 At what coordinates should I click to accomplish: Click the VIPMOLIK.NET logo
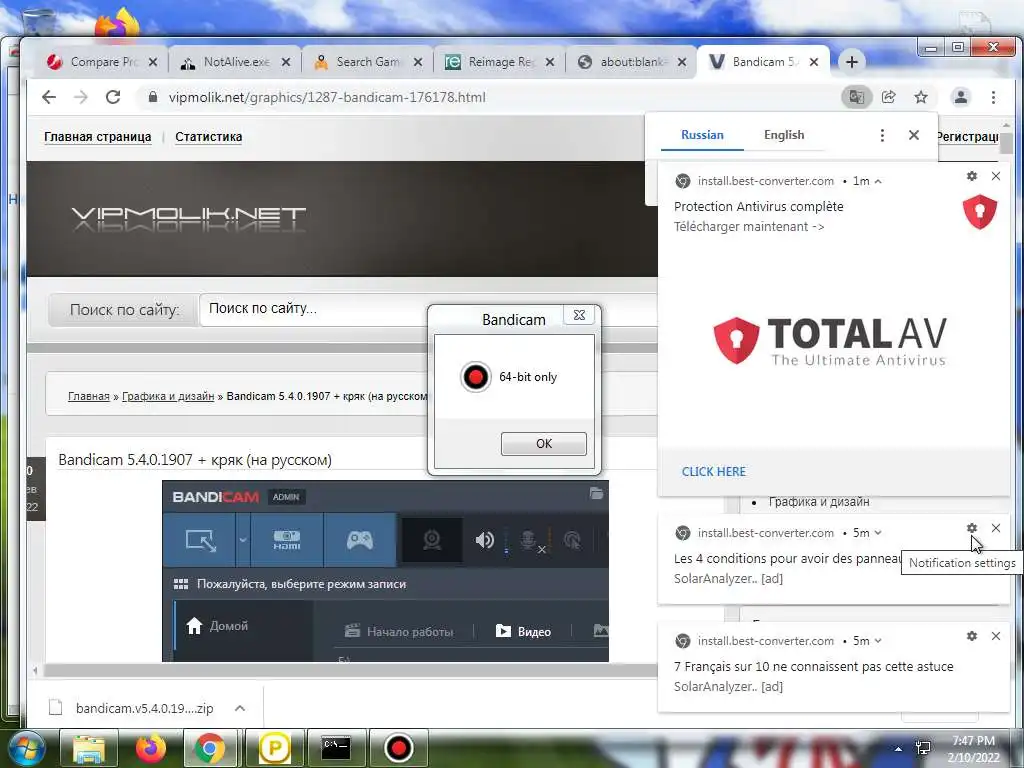point(188,218)
